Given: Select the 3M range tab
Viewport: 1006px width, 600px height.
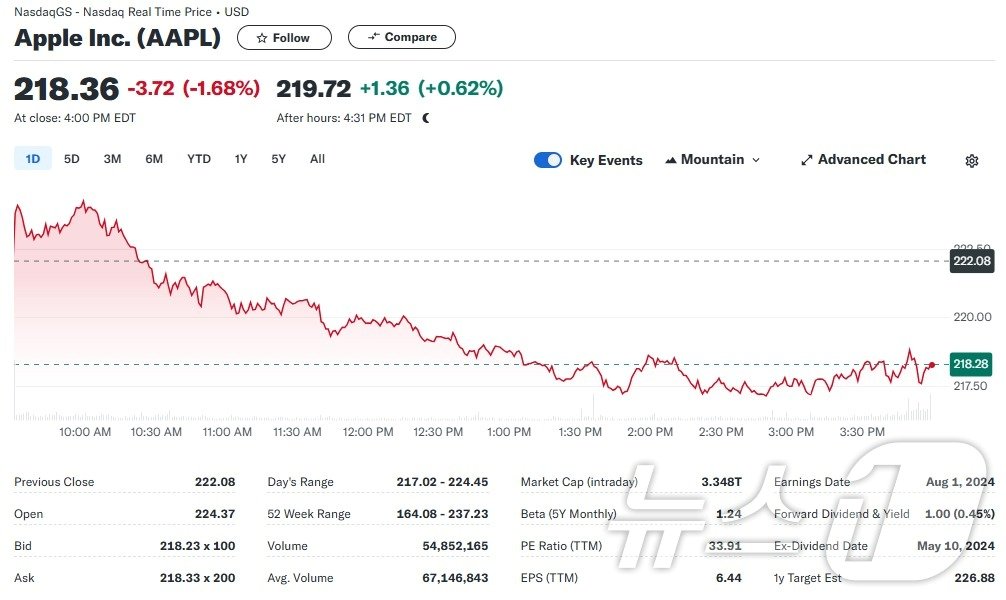Looking at the screenshot, I should point(112,159).
